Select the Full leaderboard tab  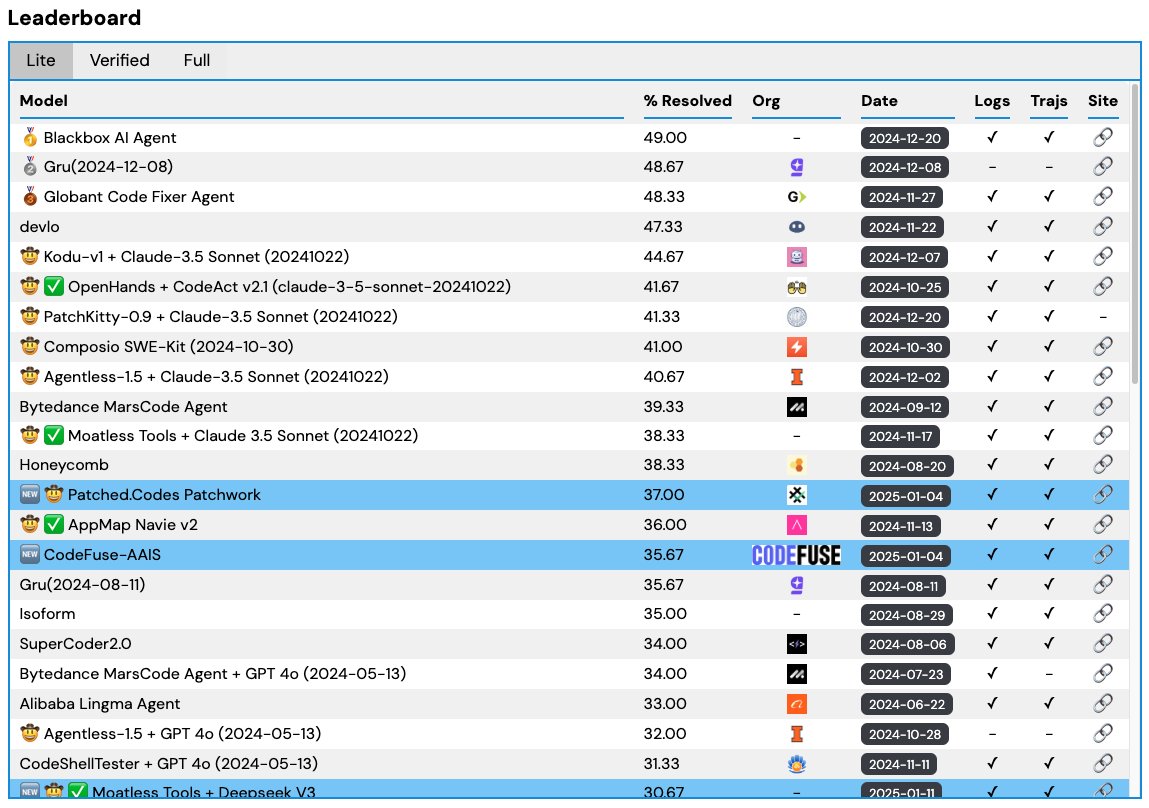click(196, 60)
